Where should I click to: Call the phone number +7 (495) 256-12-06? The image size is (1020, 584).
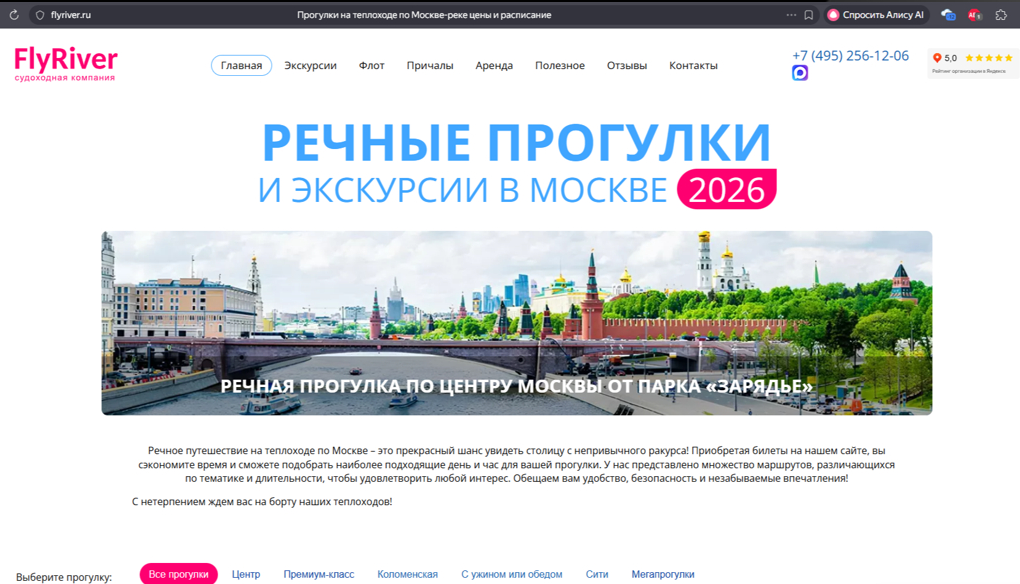(850, 56)
